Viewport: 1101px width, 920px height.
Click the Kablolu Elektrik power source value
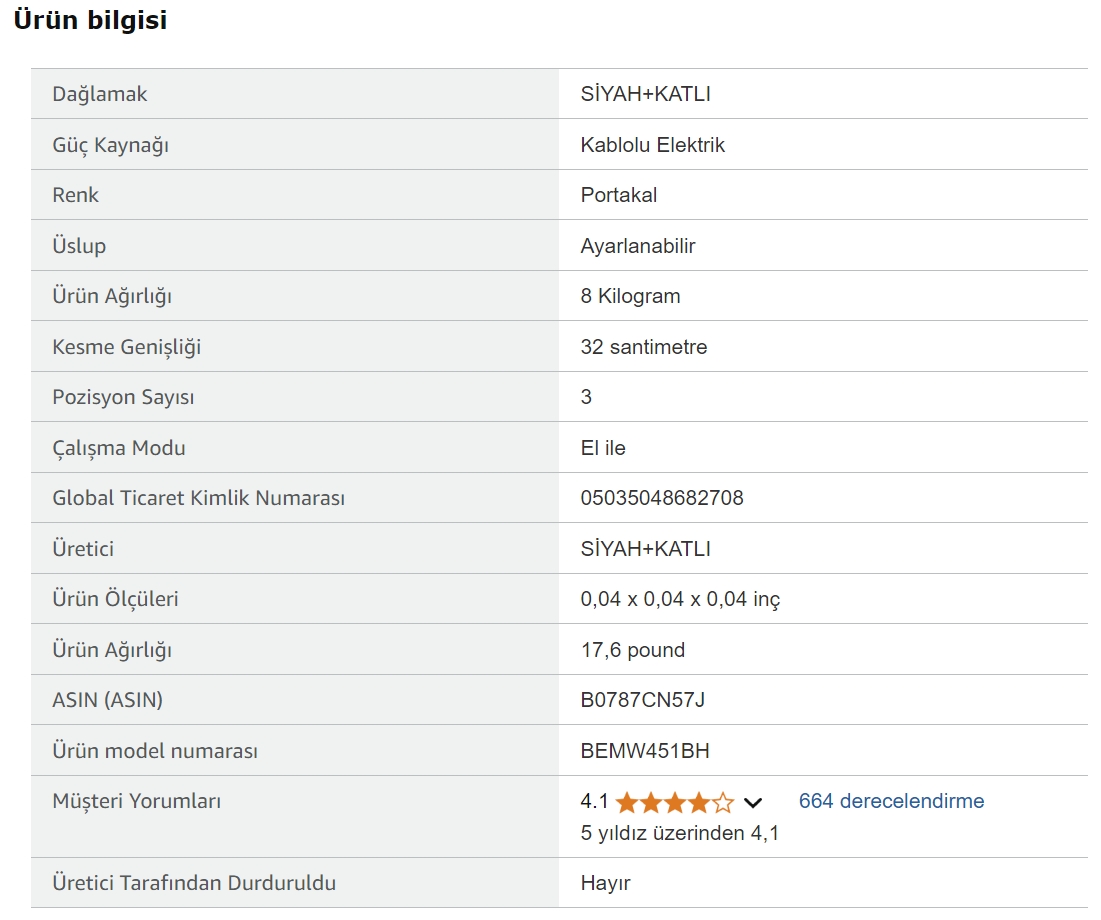point(652,145)
